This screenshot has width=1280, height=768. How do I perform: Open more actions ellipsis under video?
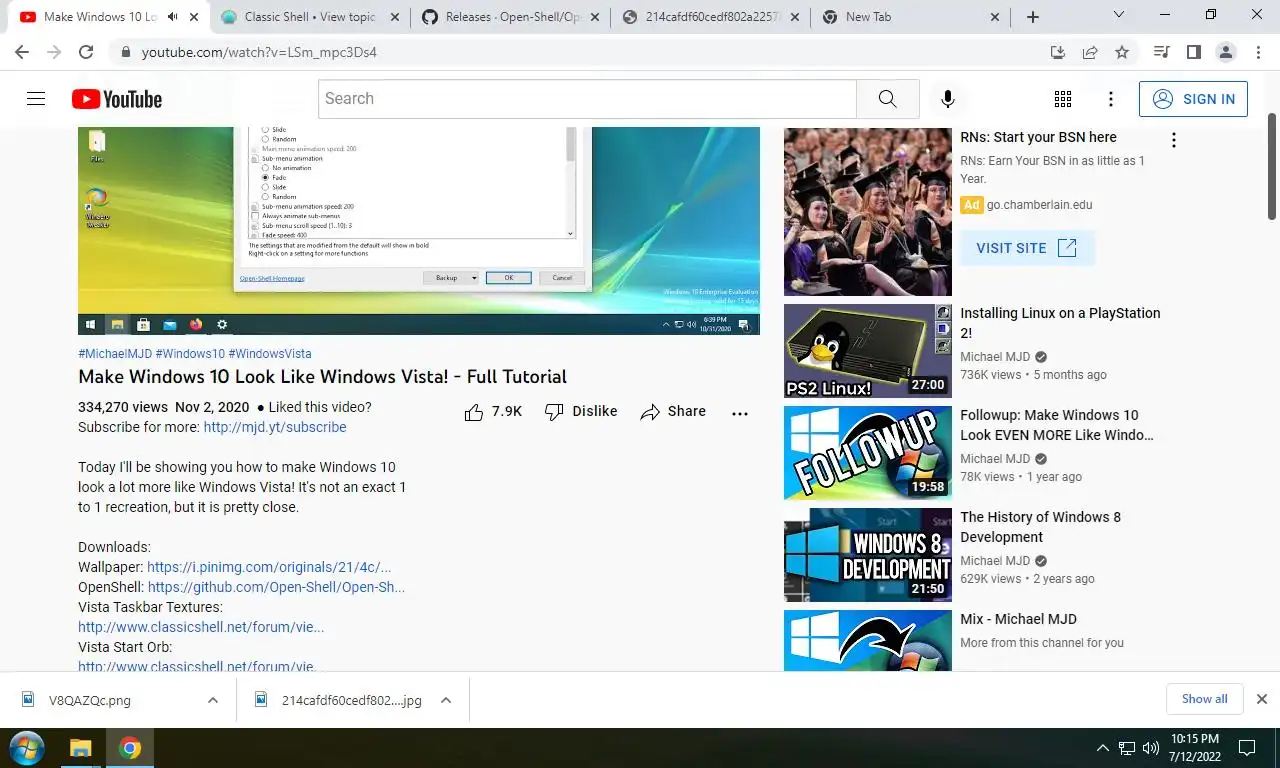pyautogui.click(x=740, y=413)
